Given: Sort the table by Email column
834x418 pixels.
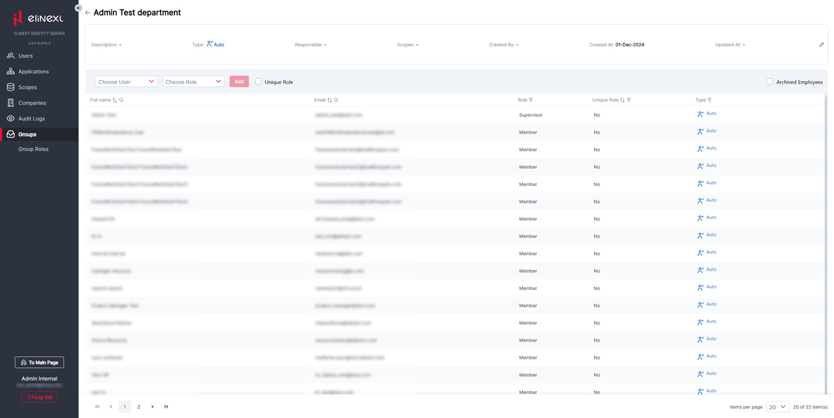Looking at the screenshot, I should tap(329, 100).
